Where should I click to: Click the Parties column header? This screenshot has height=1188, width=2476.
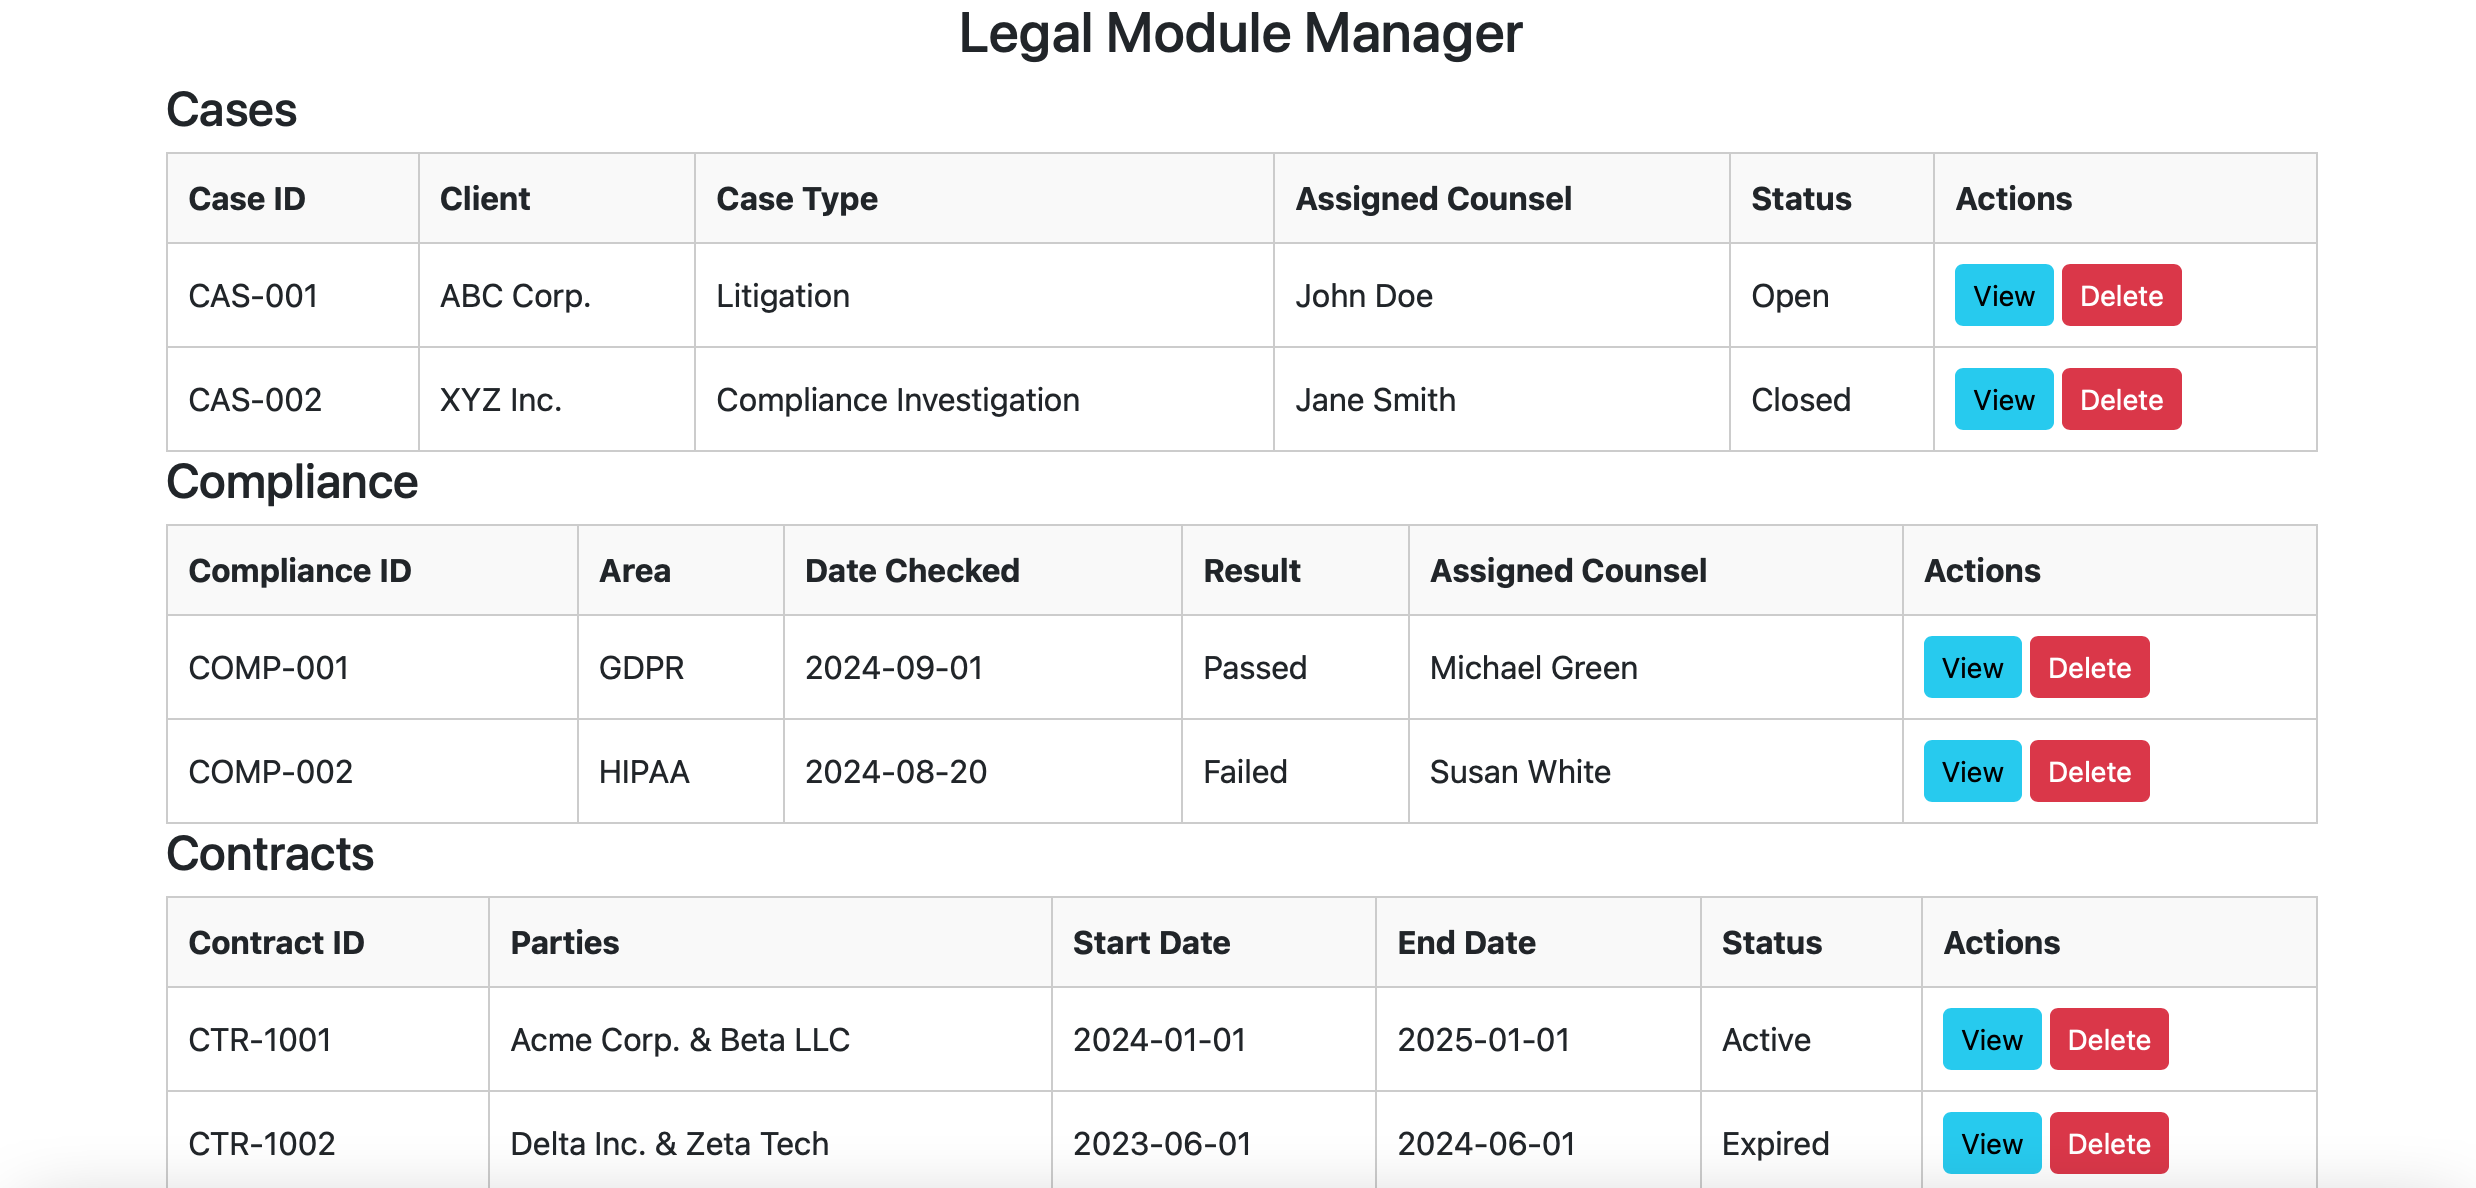(x=565, y=943)
